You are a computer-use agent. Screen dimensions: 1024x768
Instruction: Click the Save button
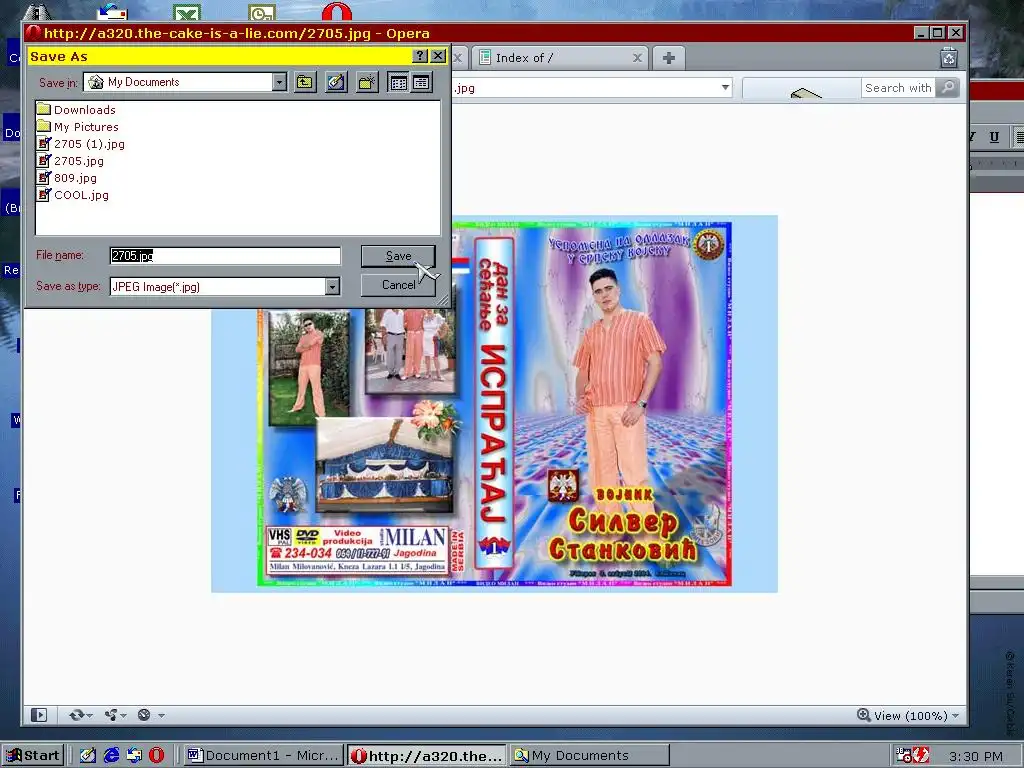[x=398, y=256]
